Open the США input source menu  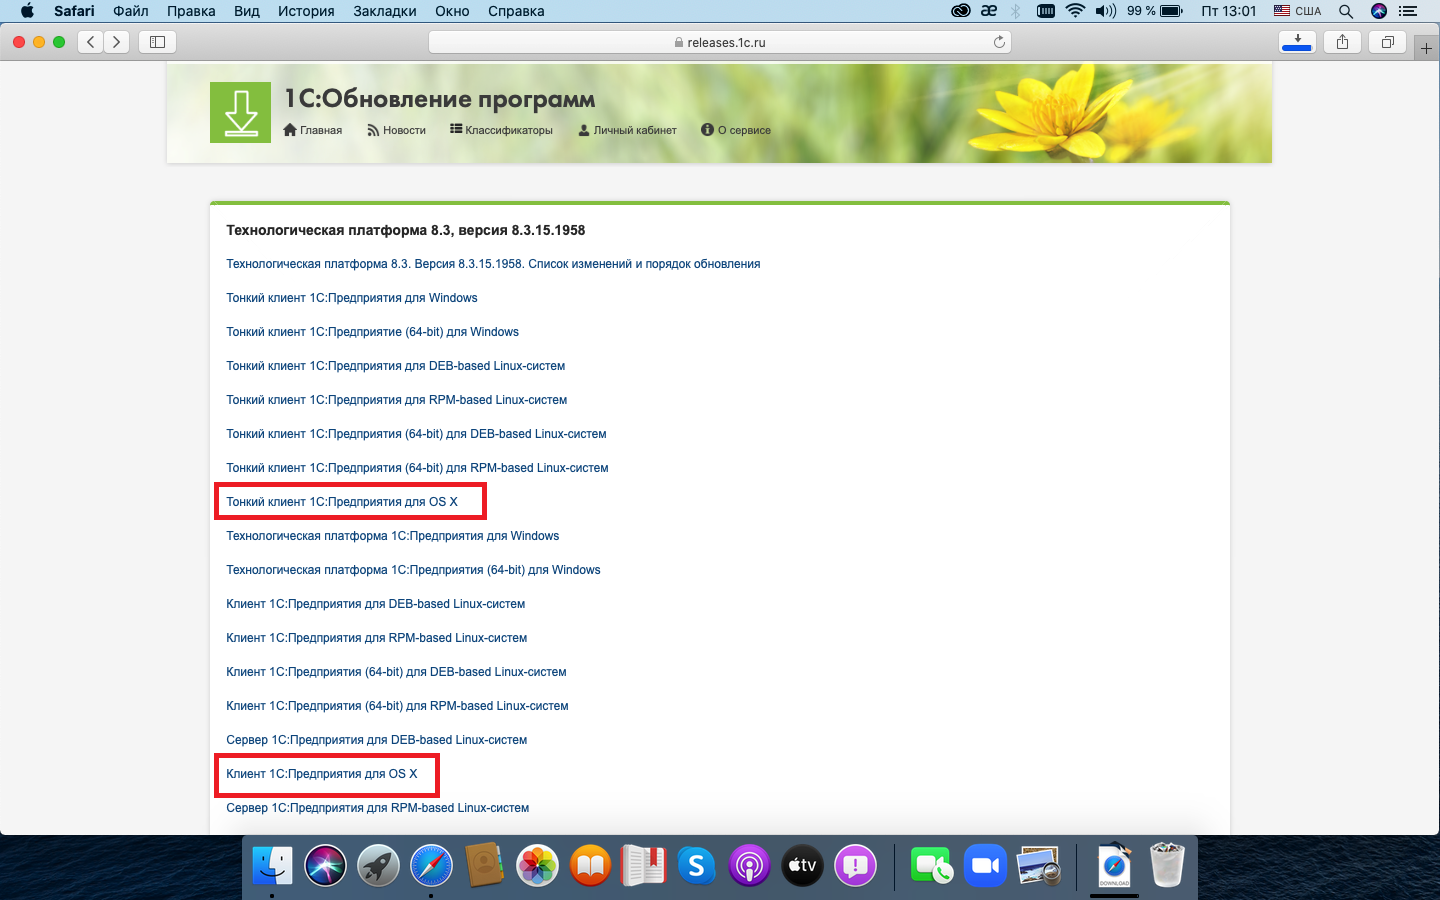[x=1298, y=11]
